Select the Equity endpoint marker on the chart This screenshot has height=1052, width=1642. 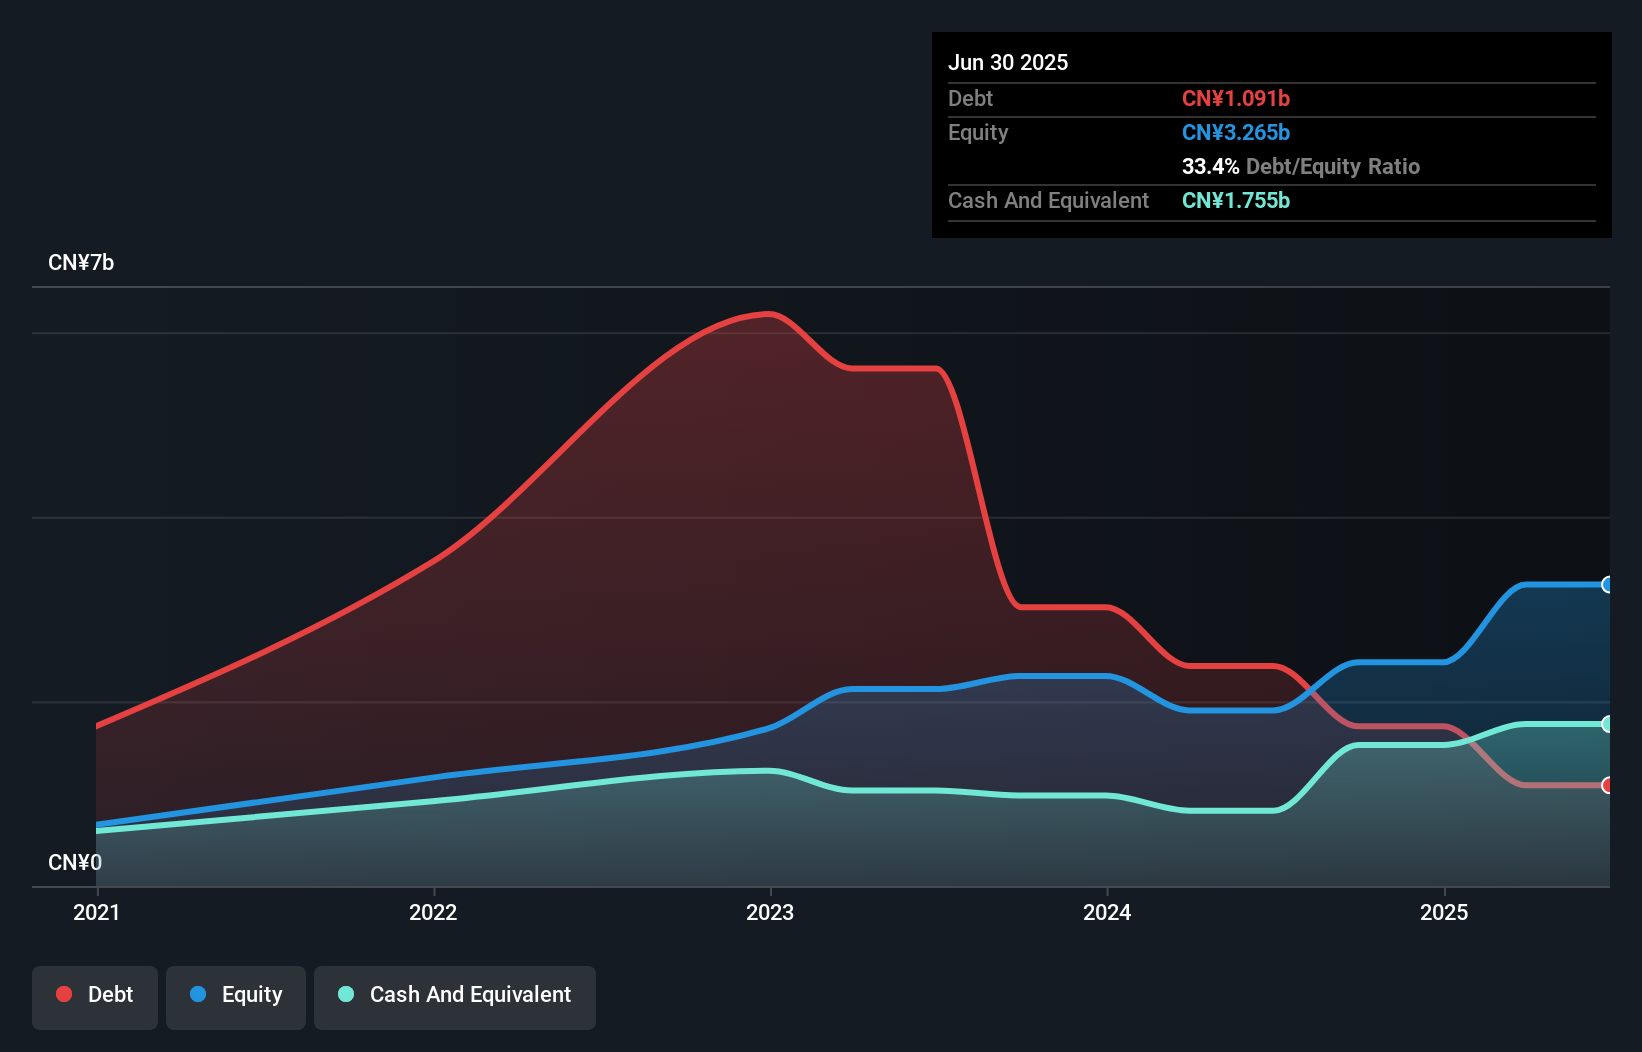[x=1607, y=584]
